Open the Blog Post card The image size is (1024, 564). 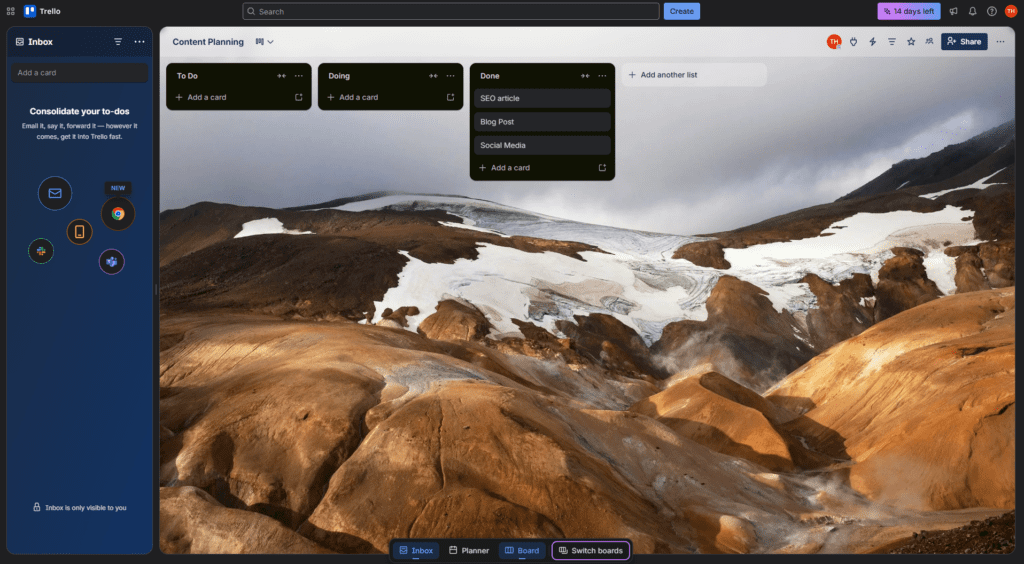click(x=542, y=122)
